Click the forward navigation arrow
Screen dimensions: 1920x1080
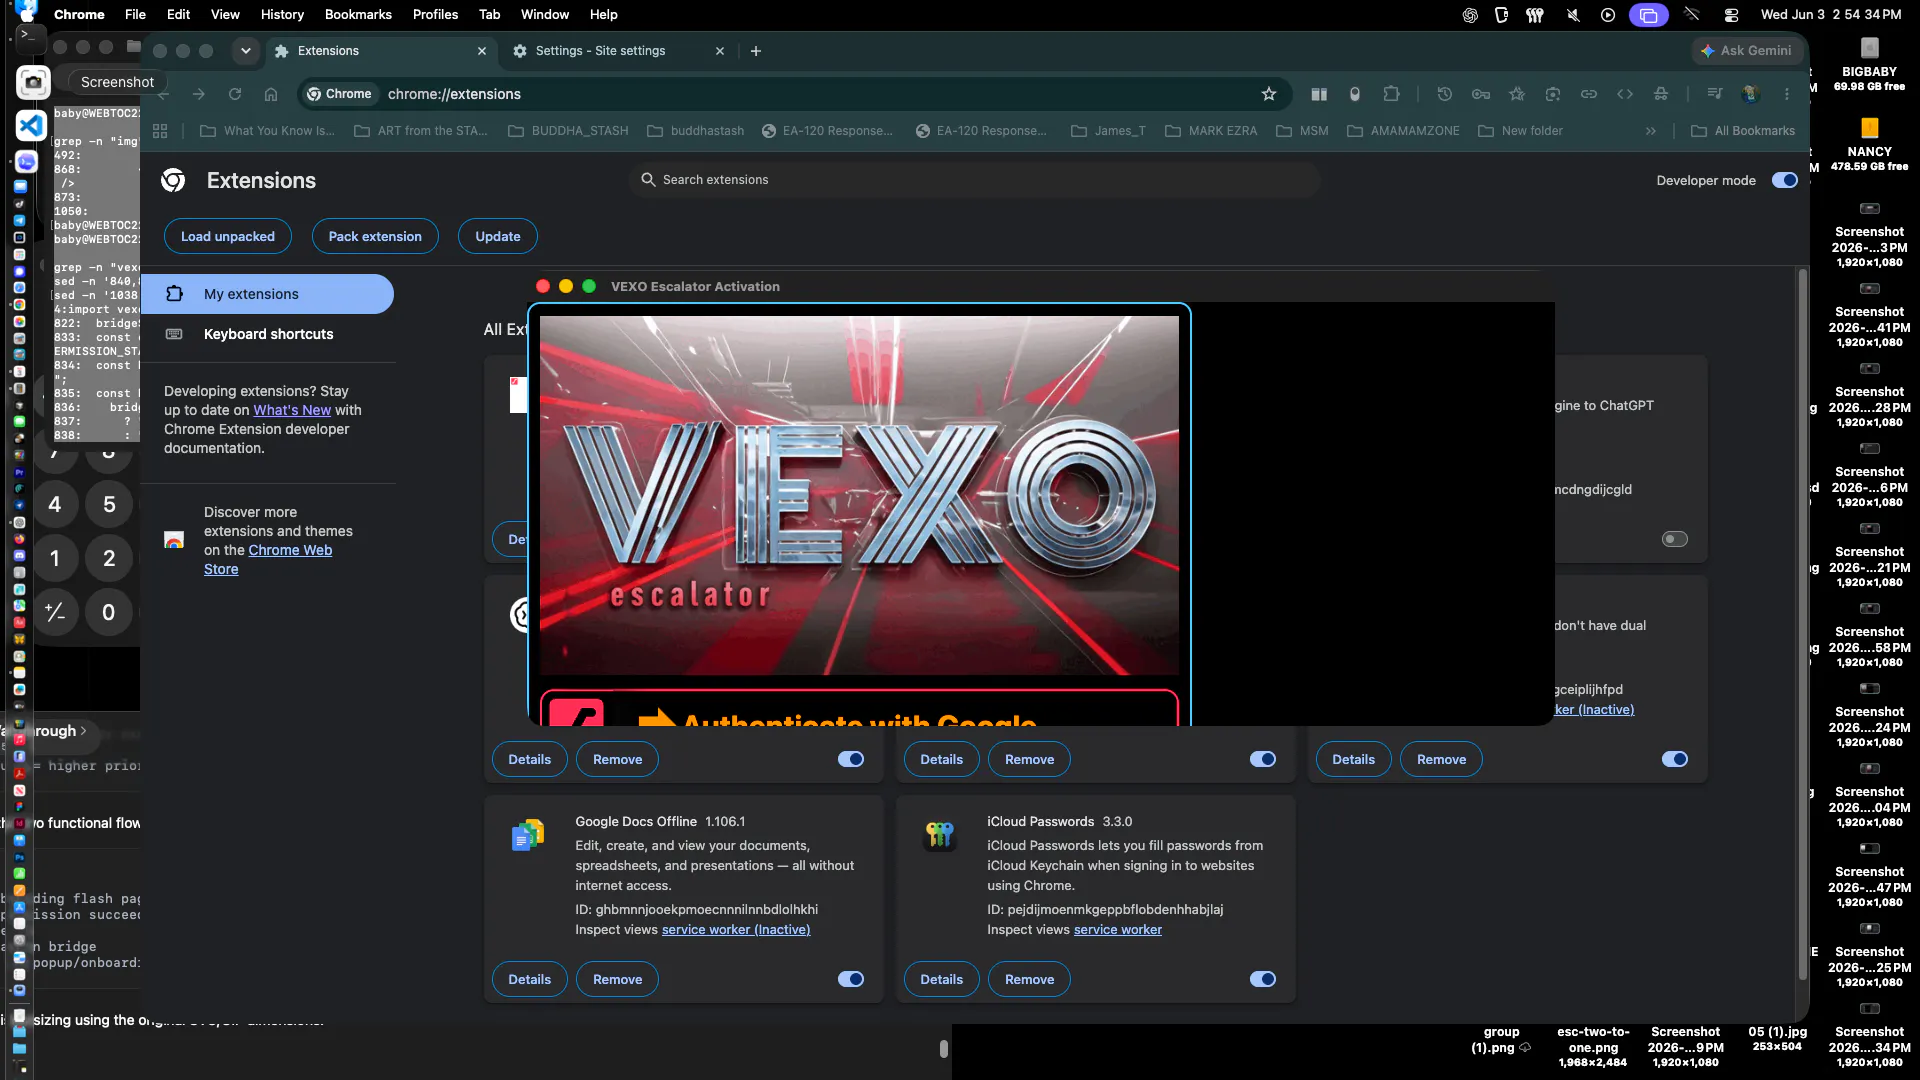199,94
